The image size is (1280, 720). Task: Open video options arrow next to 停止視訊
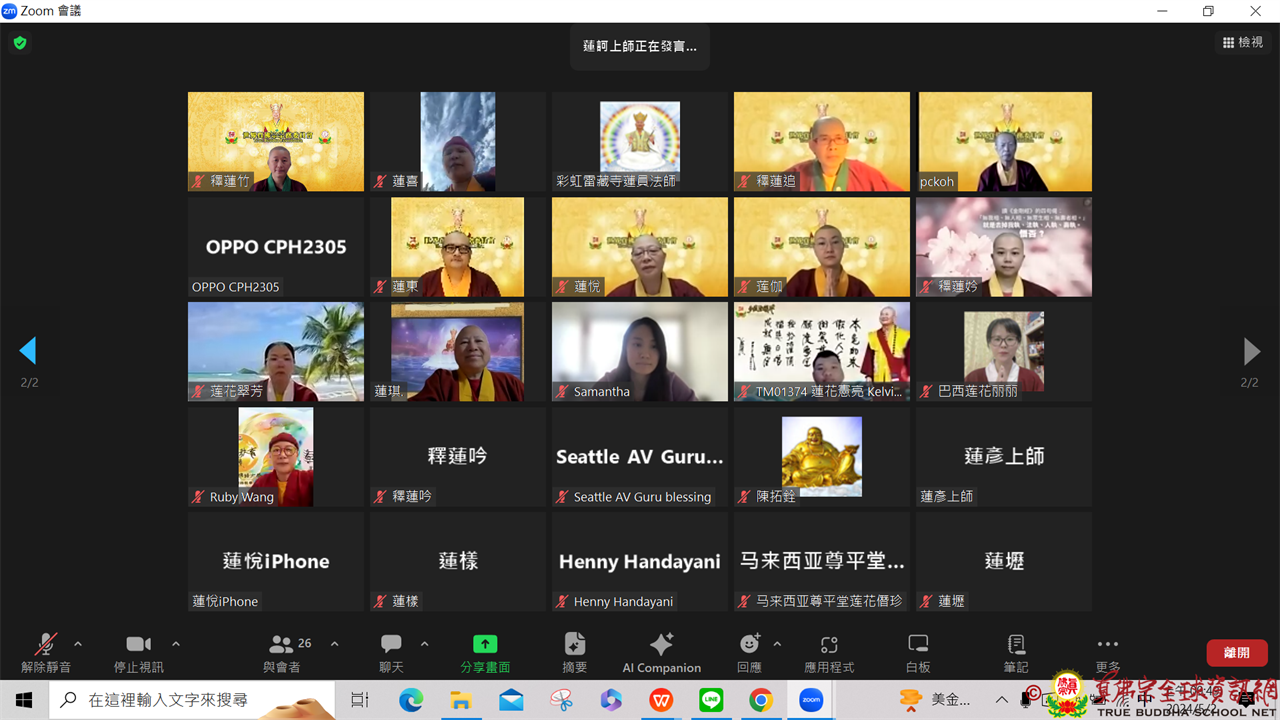tap(176, 644)
